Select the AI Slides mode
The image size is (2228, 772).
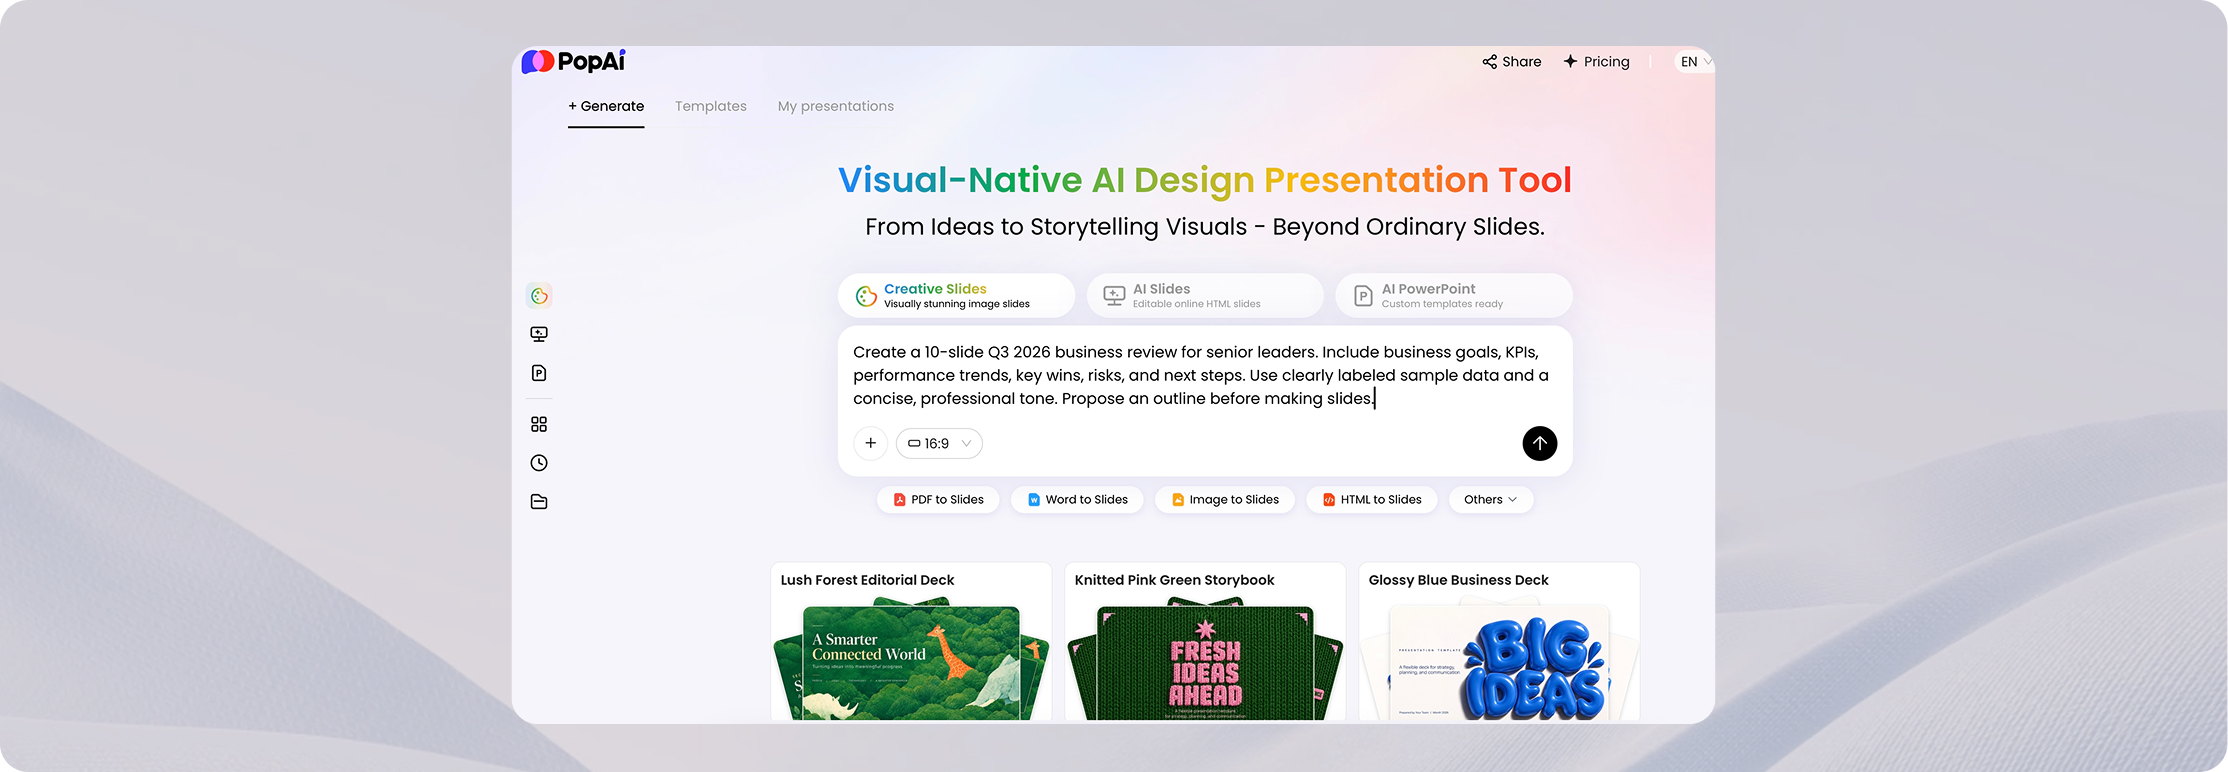1205,296
